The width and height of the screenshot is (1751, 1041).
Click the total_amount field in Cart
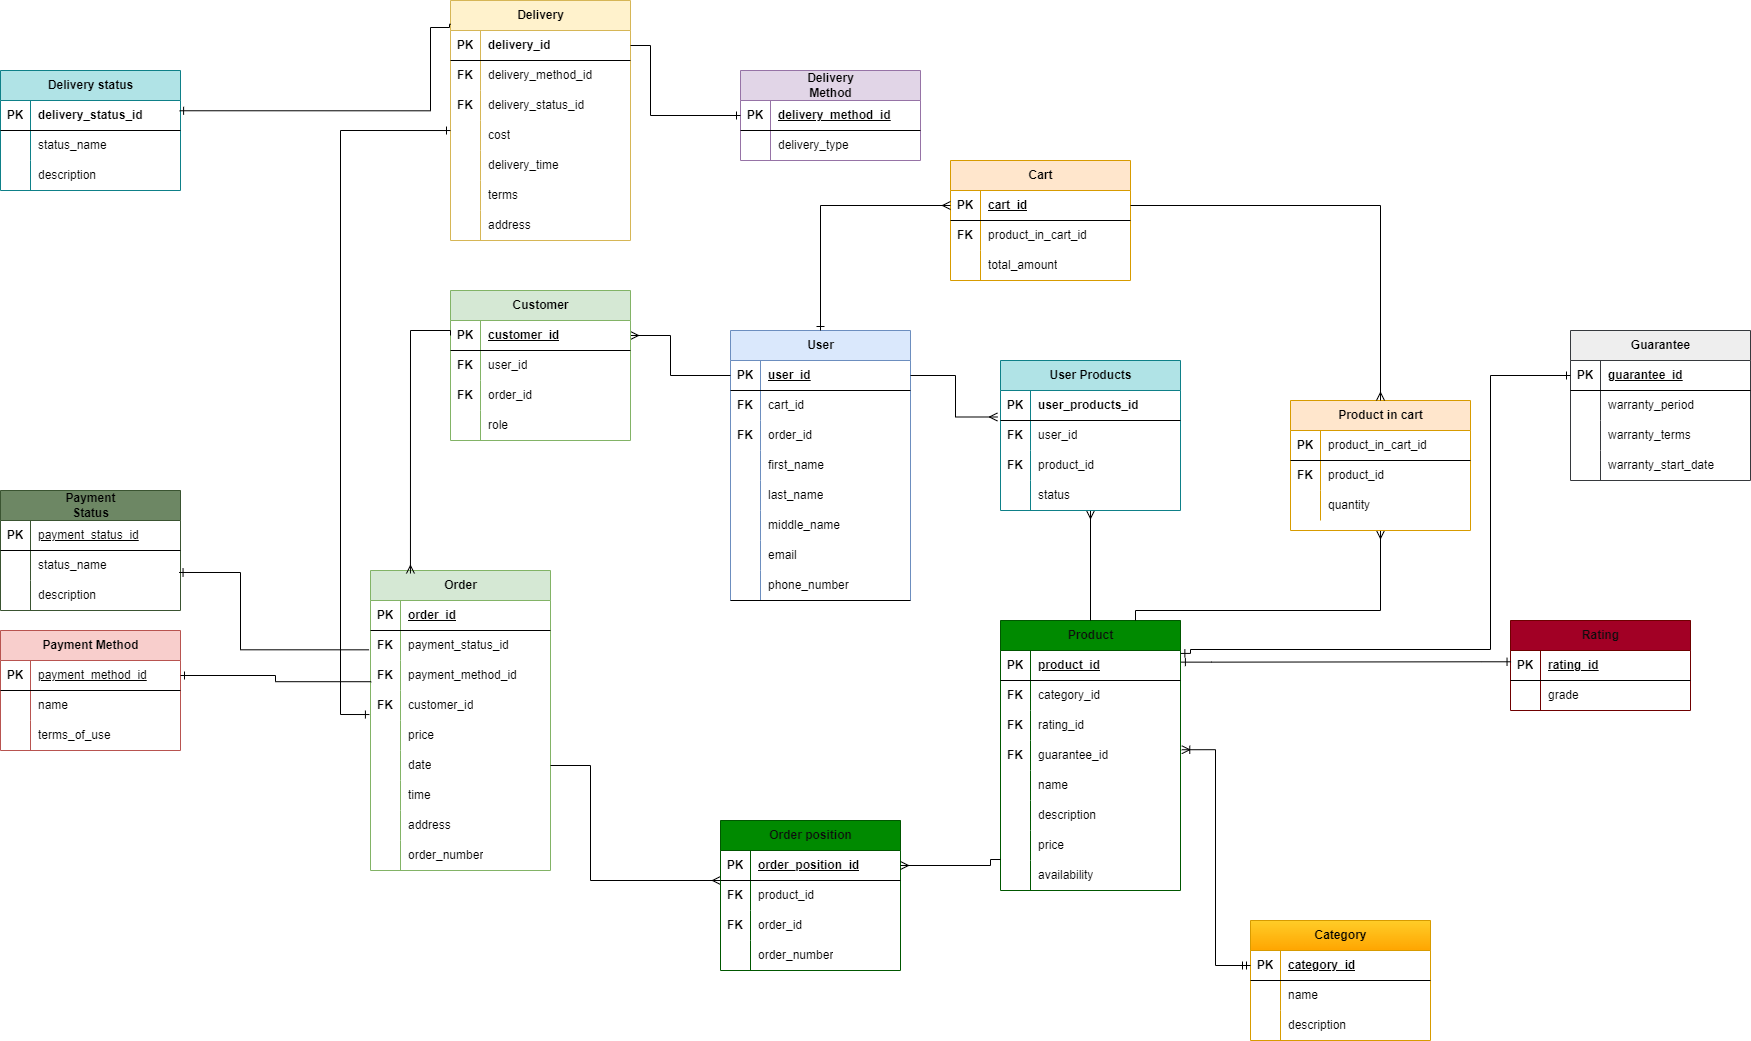click(1022, 265)
